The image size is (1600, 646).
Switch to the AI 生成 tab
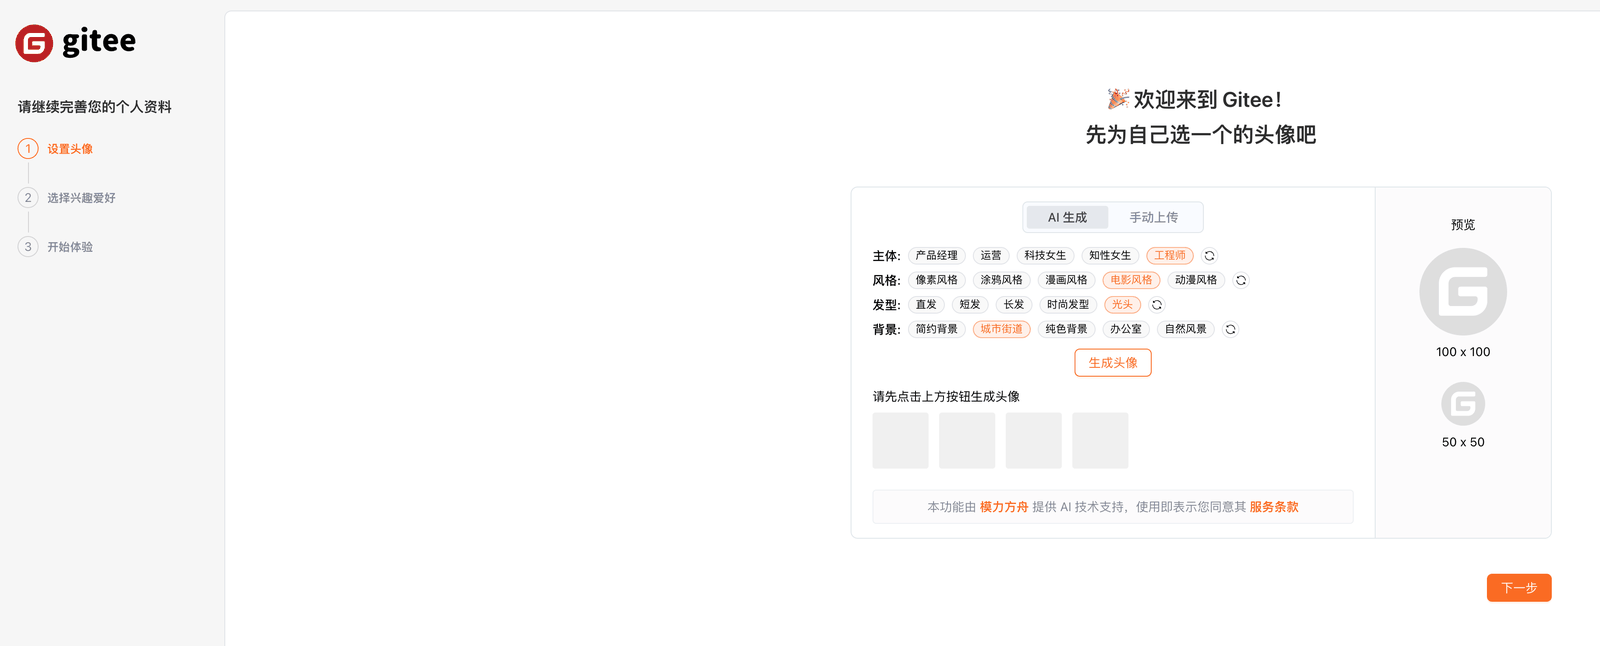pyautogui.click(x=1067, y=217)
